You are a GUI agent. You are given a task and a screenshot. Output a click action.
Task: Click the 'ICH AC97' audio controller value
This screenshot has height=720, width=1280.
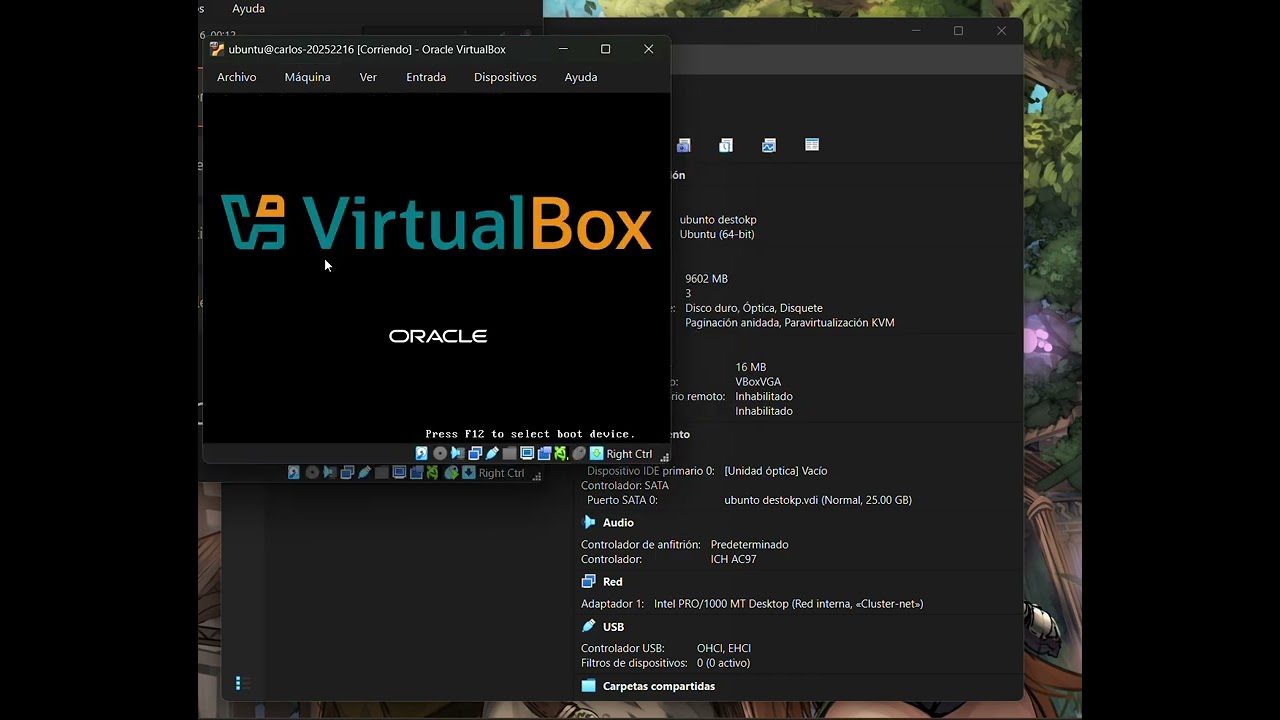(734, 559)
